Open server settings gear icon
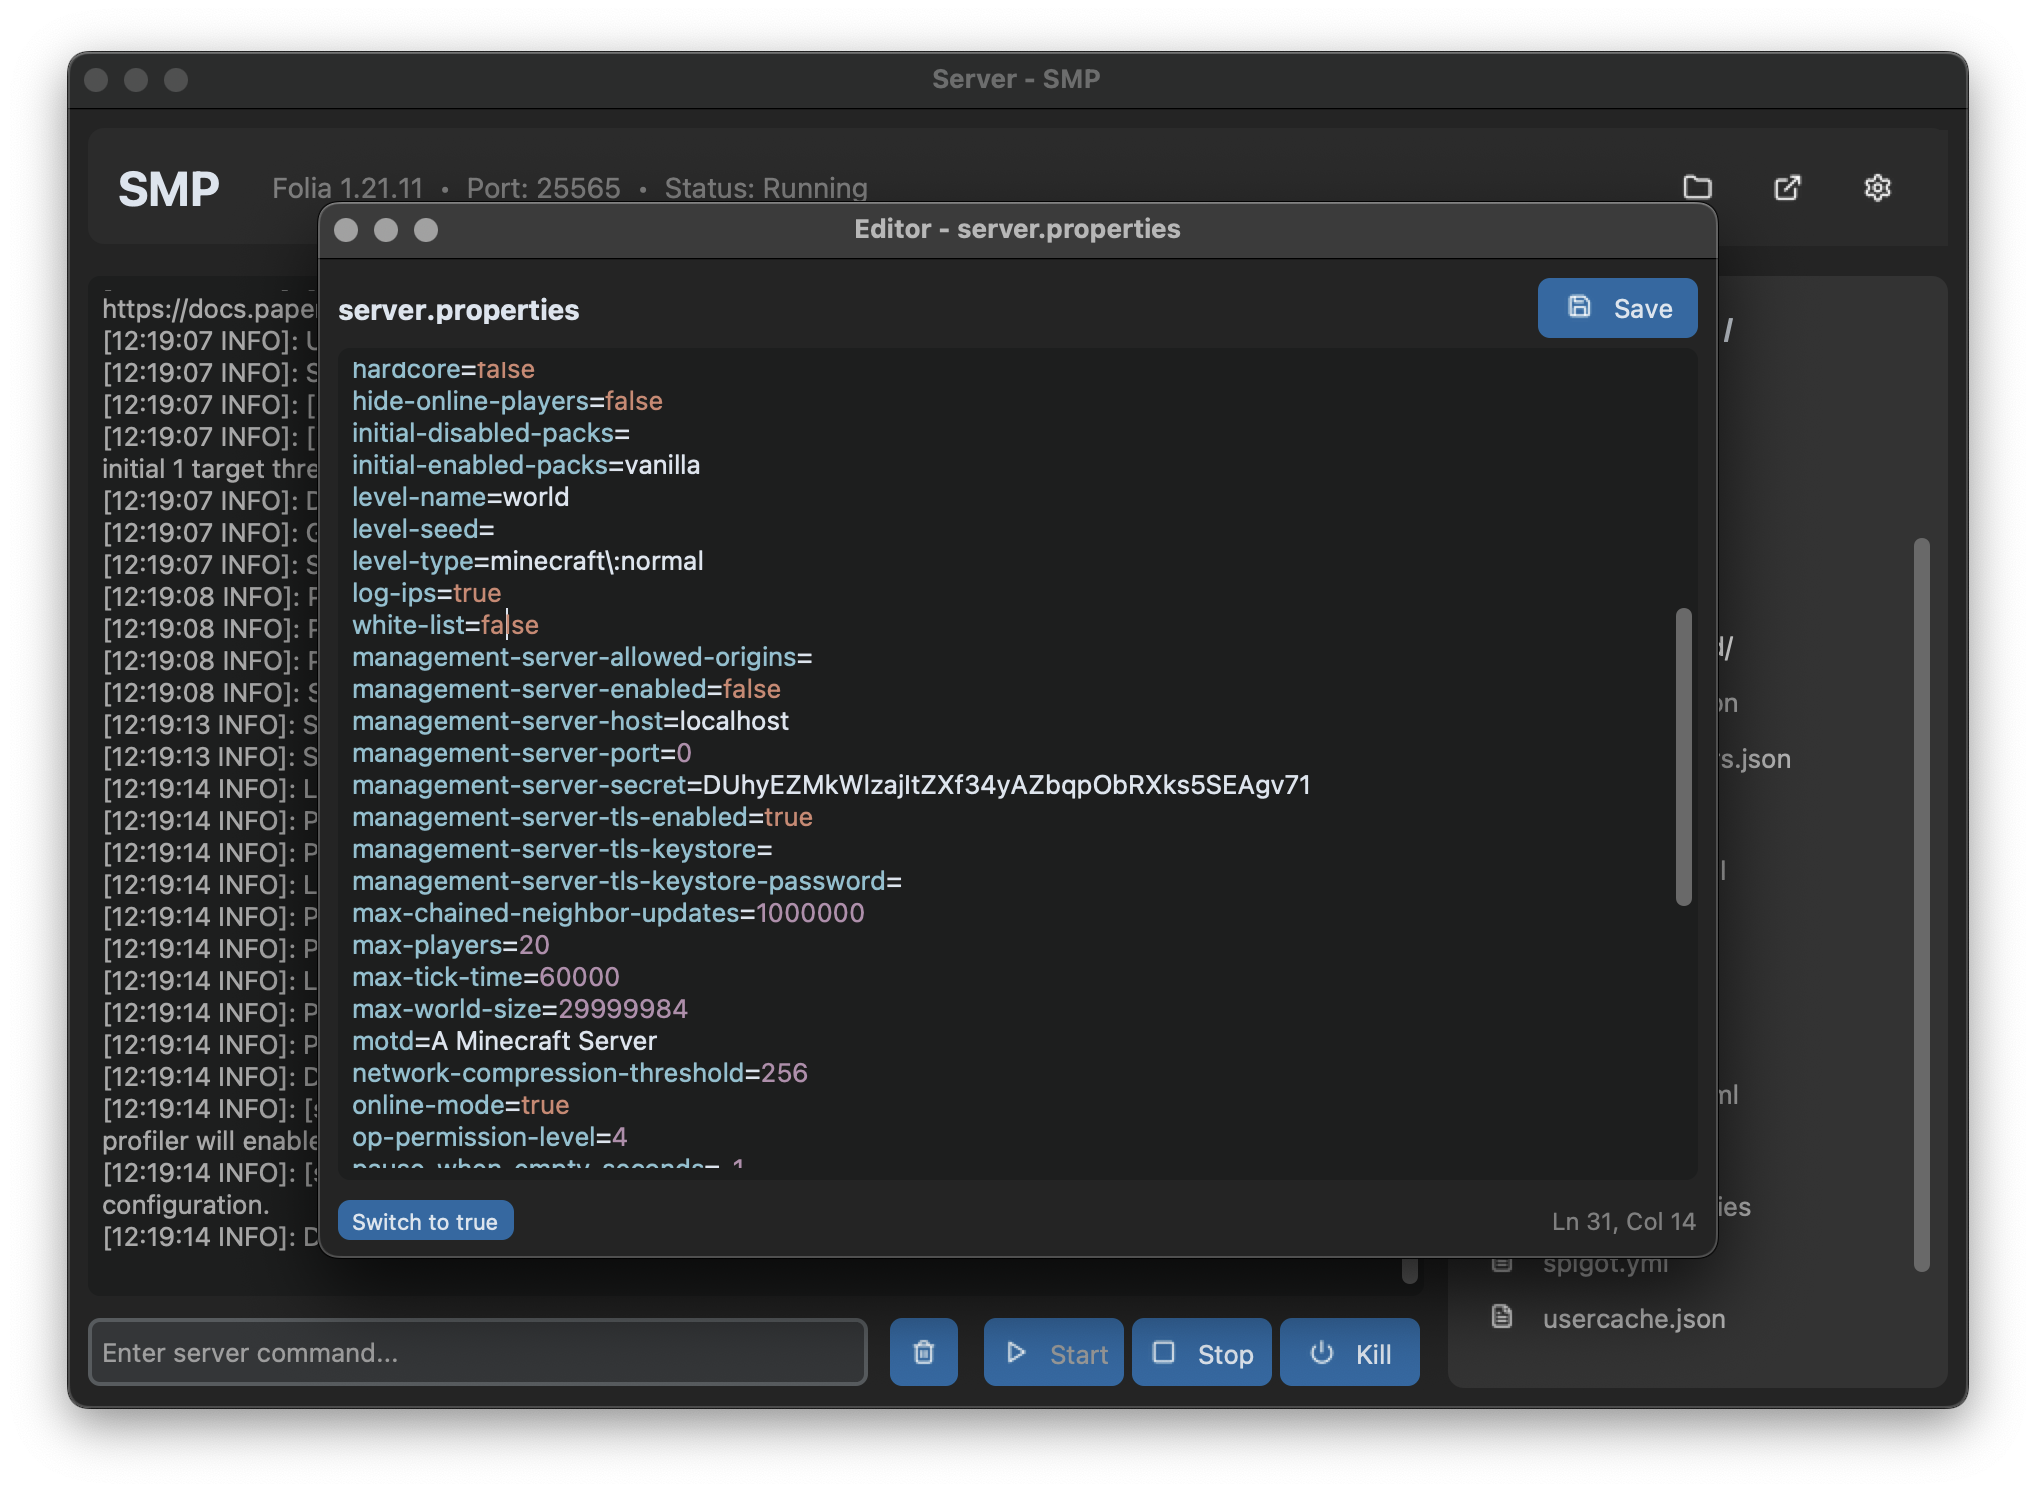2036x1492 pixels. [x=1877, y=187]
